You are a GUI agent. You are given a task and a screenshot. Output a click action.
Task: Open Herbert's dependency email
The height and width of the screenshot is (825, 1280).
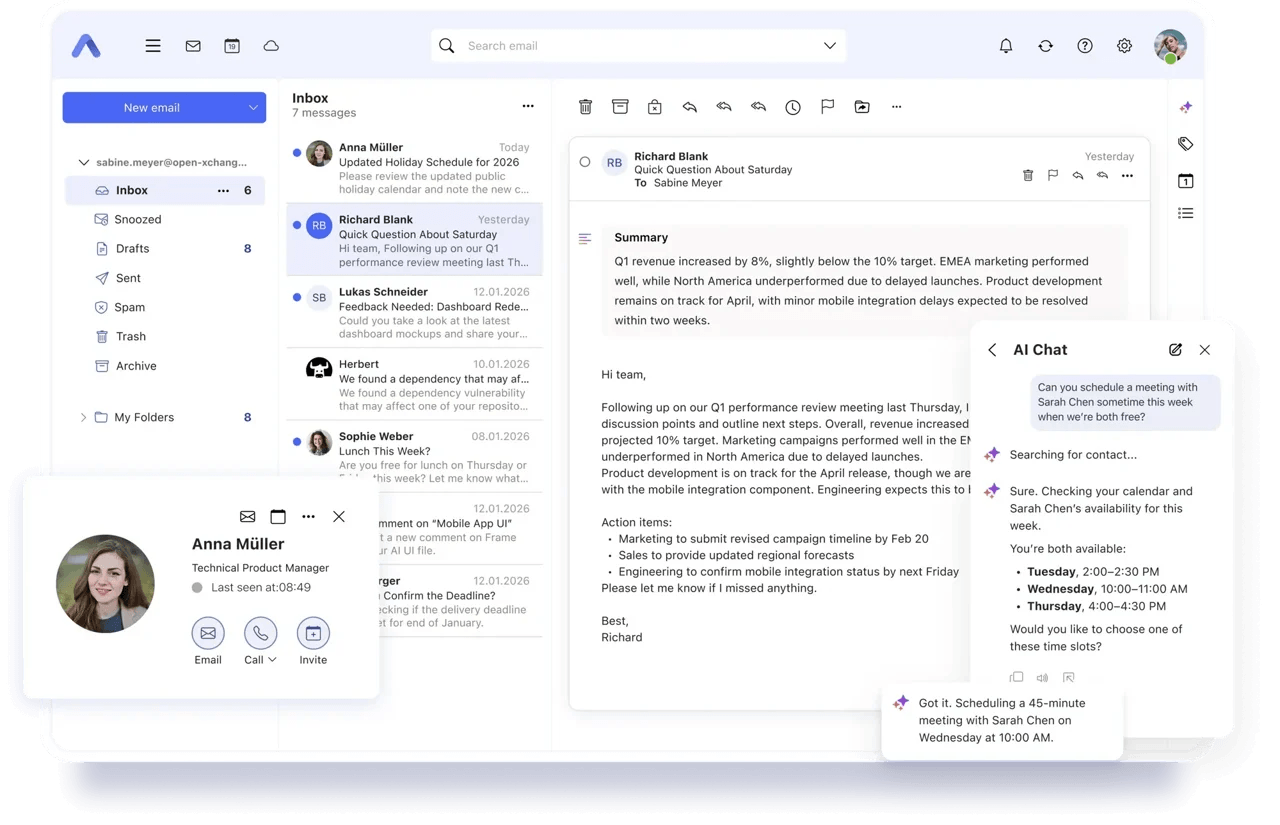point(415,385)
